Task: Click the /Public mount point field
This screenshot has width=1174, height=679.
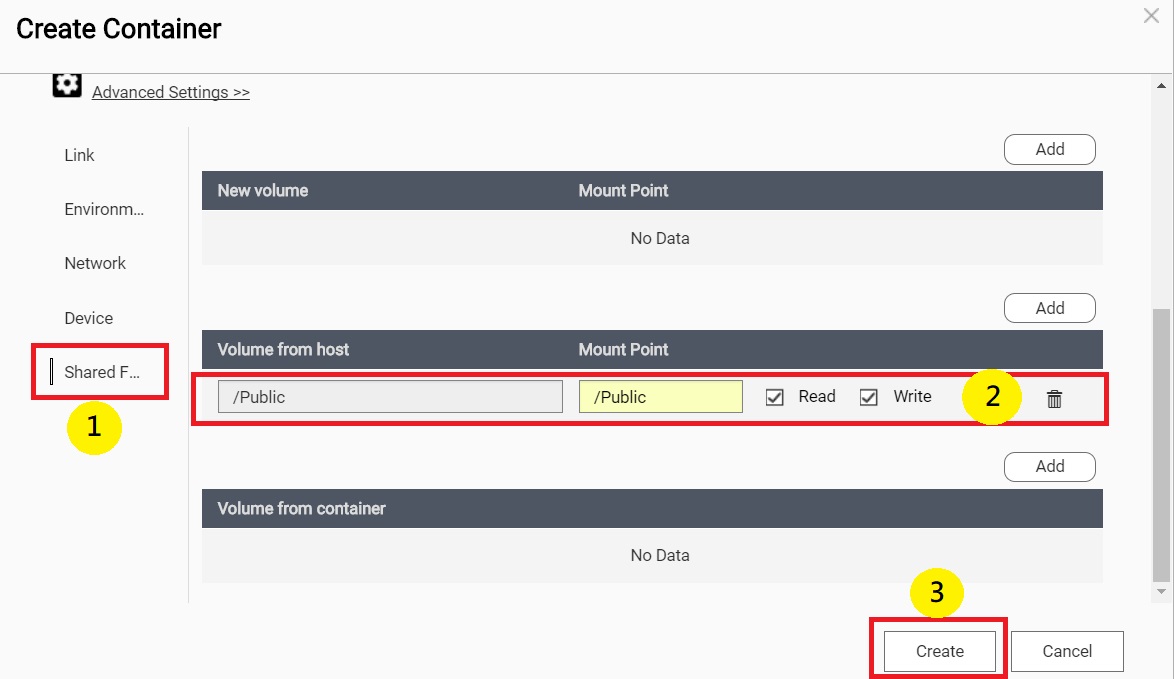Action: pos(660,397)
